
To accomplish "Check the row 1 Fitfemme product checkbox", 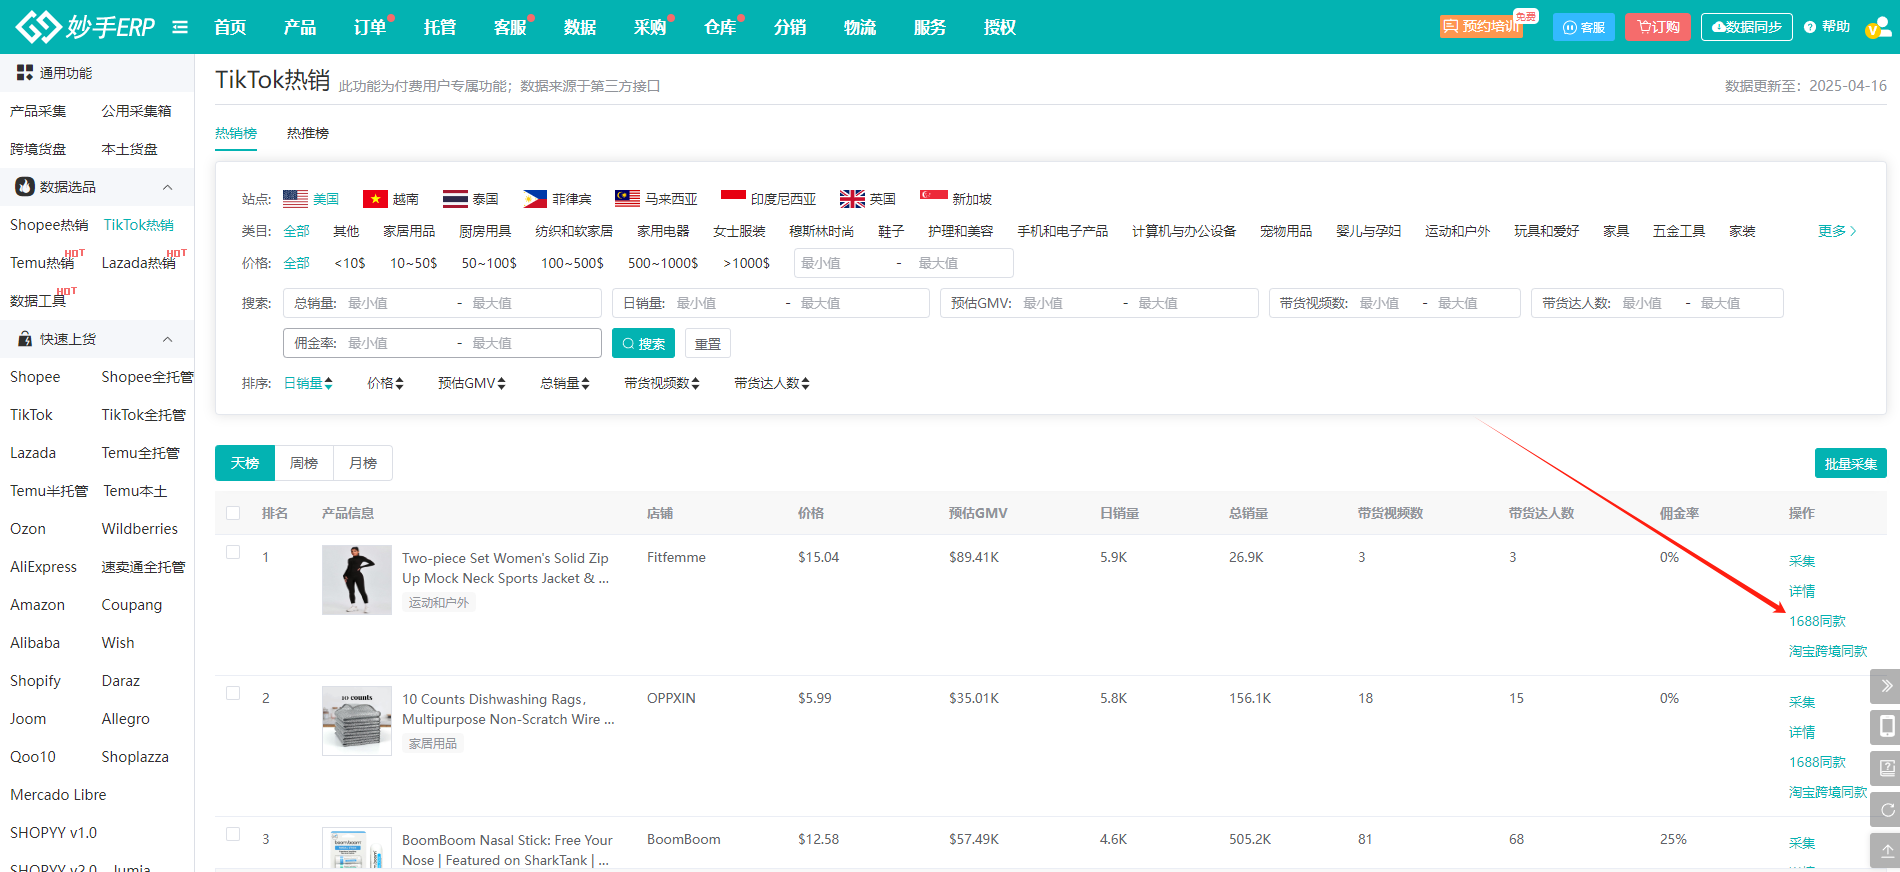I will [x=233, y=552].
